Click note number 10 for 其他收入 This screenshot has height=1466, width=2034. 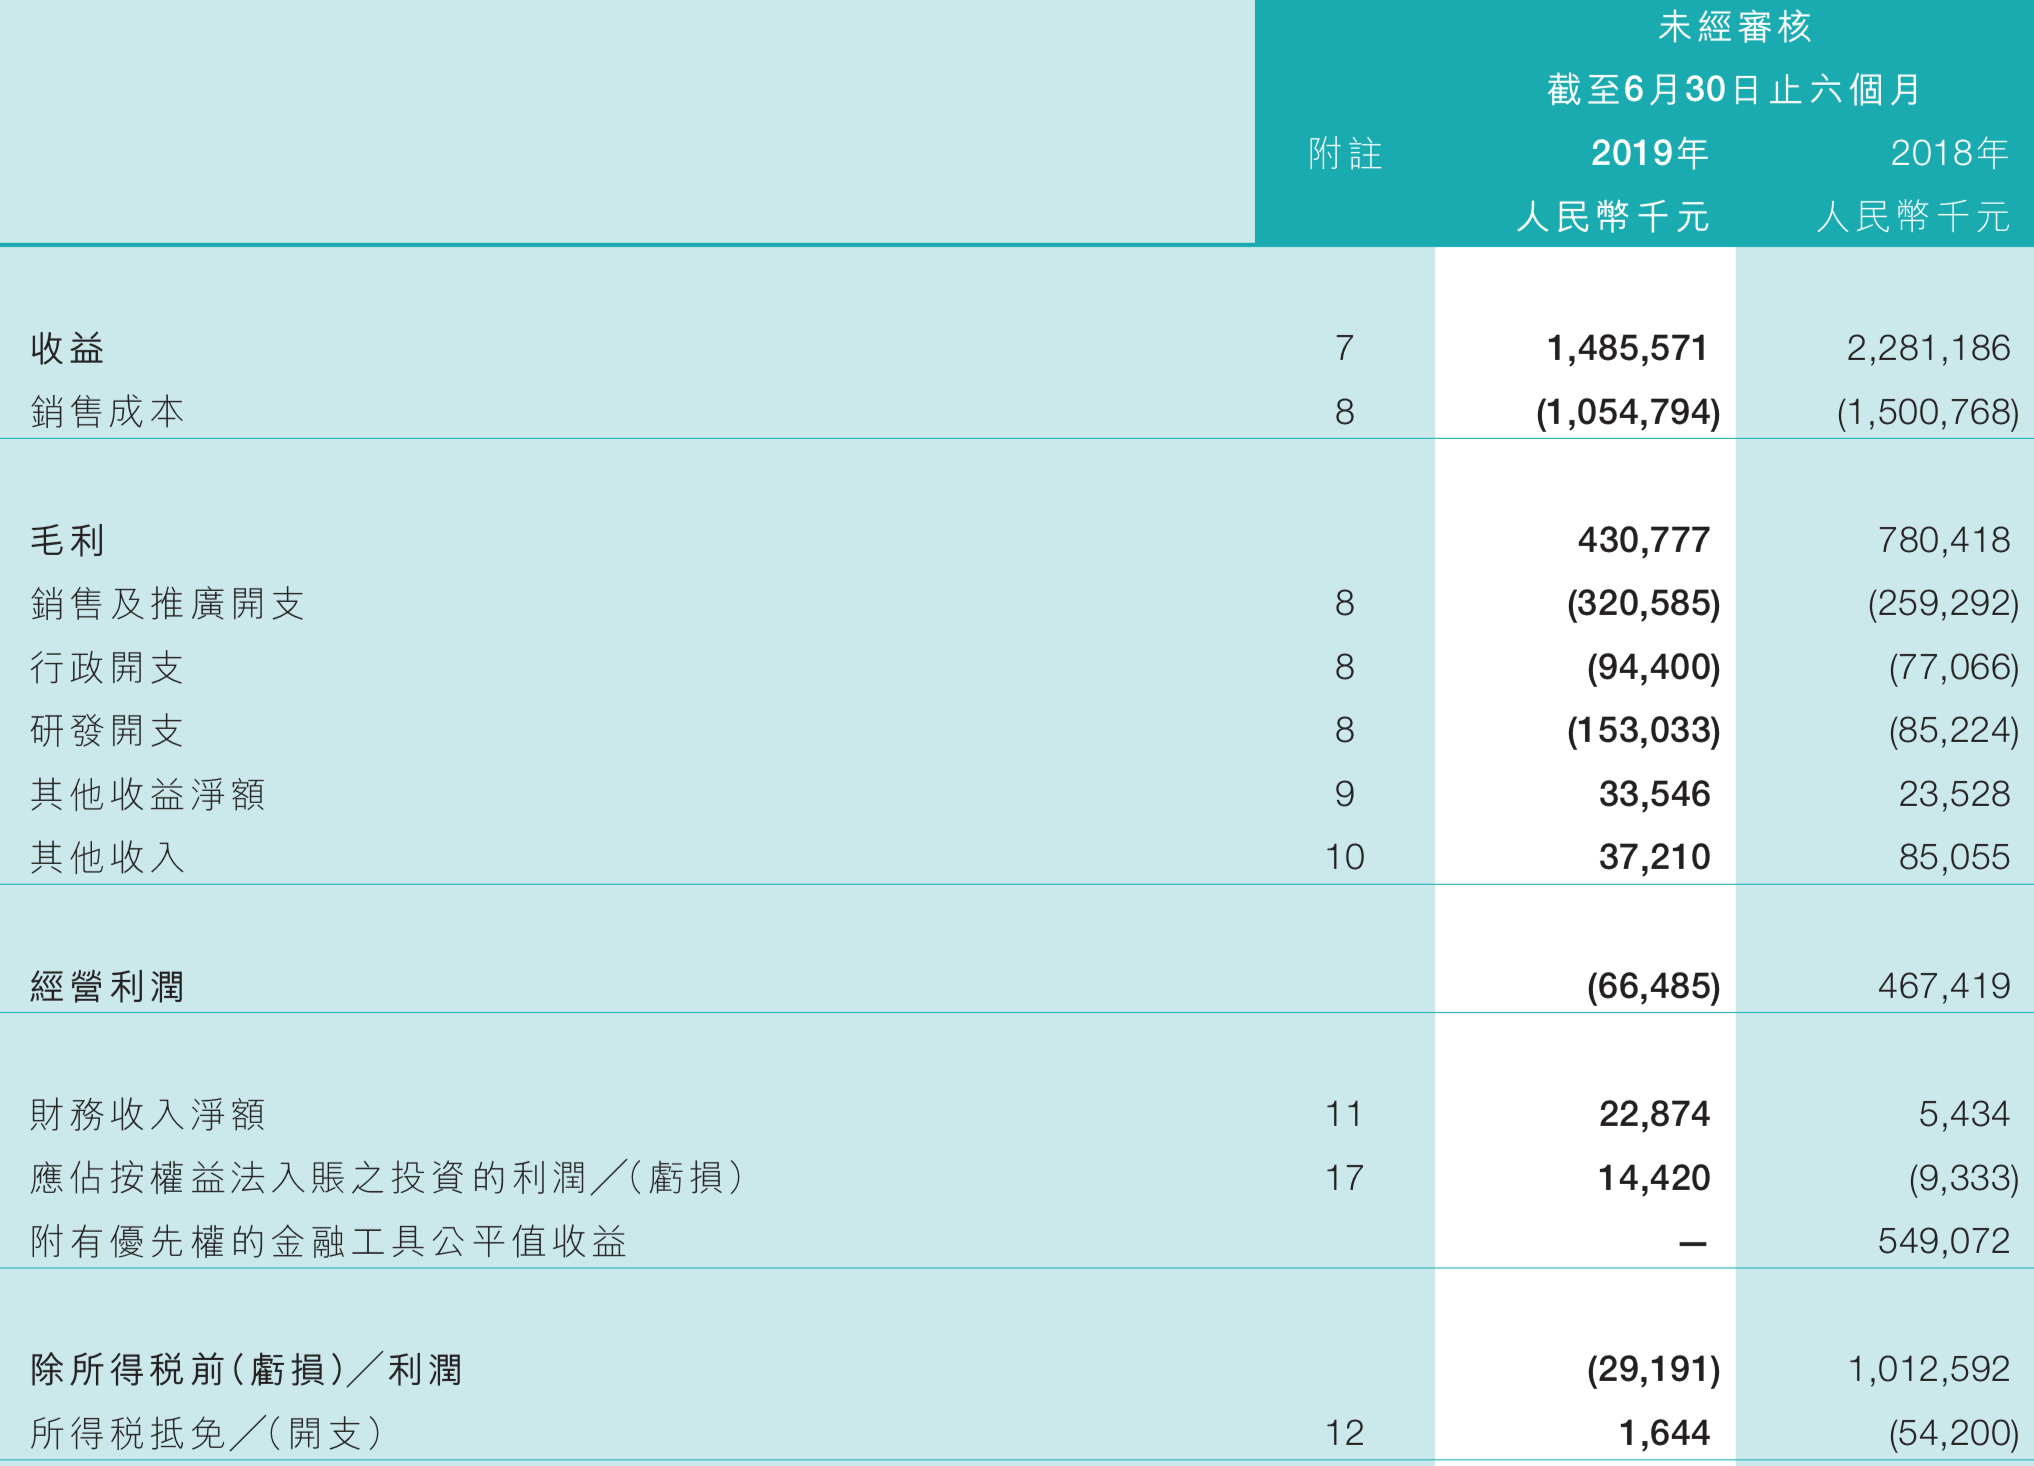(x=1344, y=857)
